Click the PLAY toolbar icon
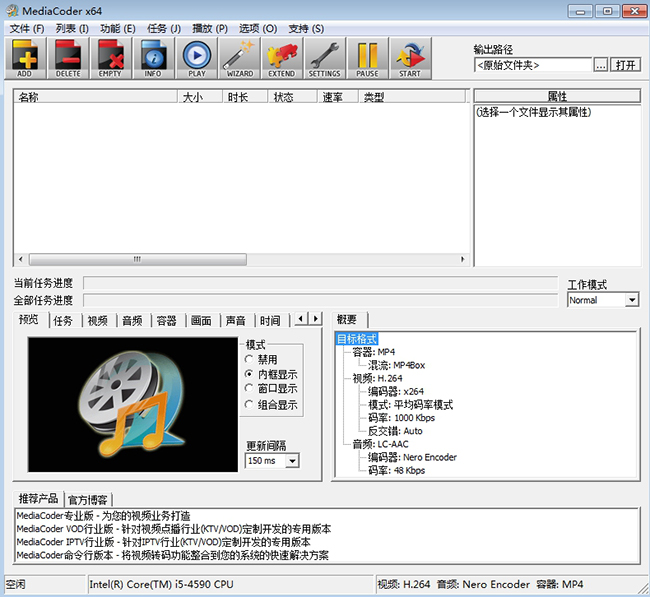The width and height of the screenshot is (650, 597). [196, 58]
